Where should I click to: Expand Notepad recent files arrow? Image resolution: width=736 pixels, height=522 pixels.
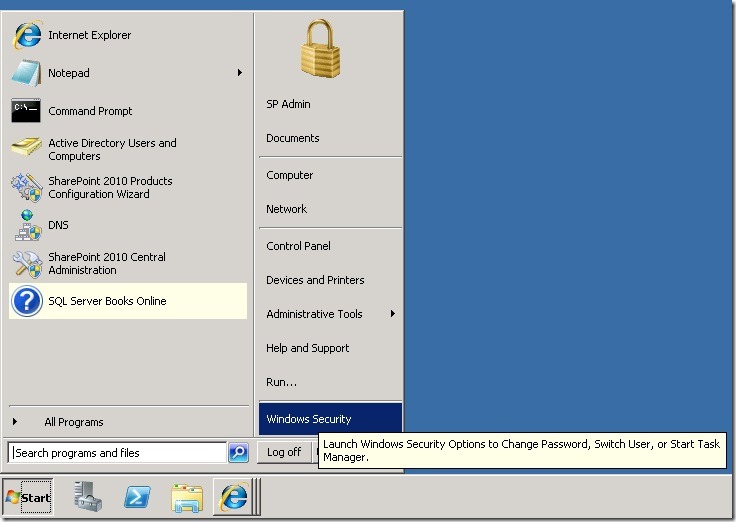(x=240, y=73)
